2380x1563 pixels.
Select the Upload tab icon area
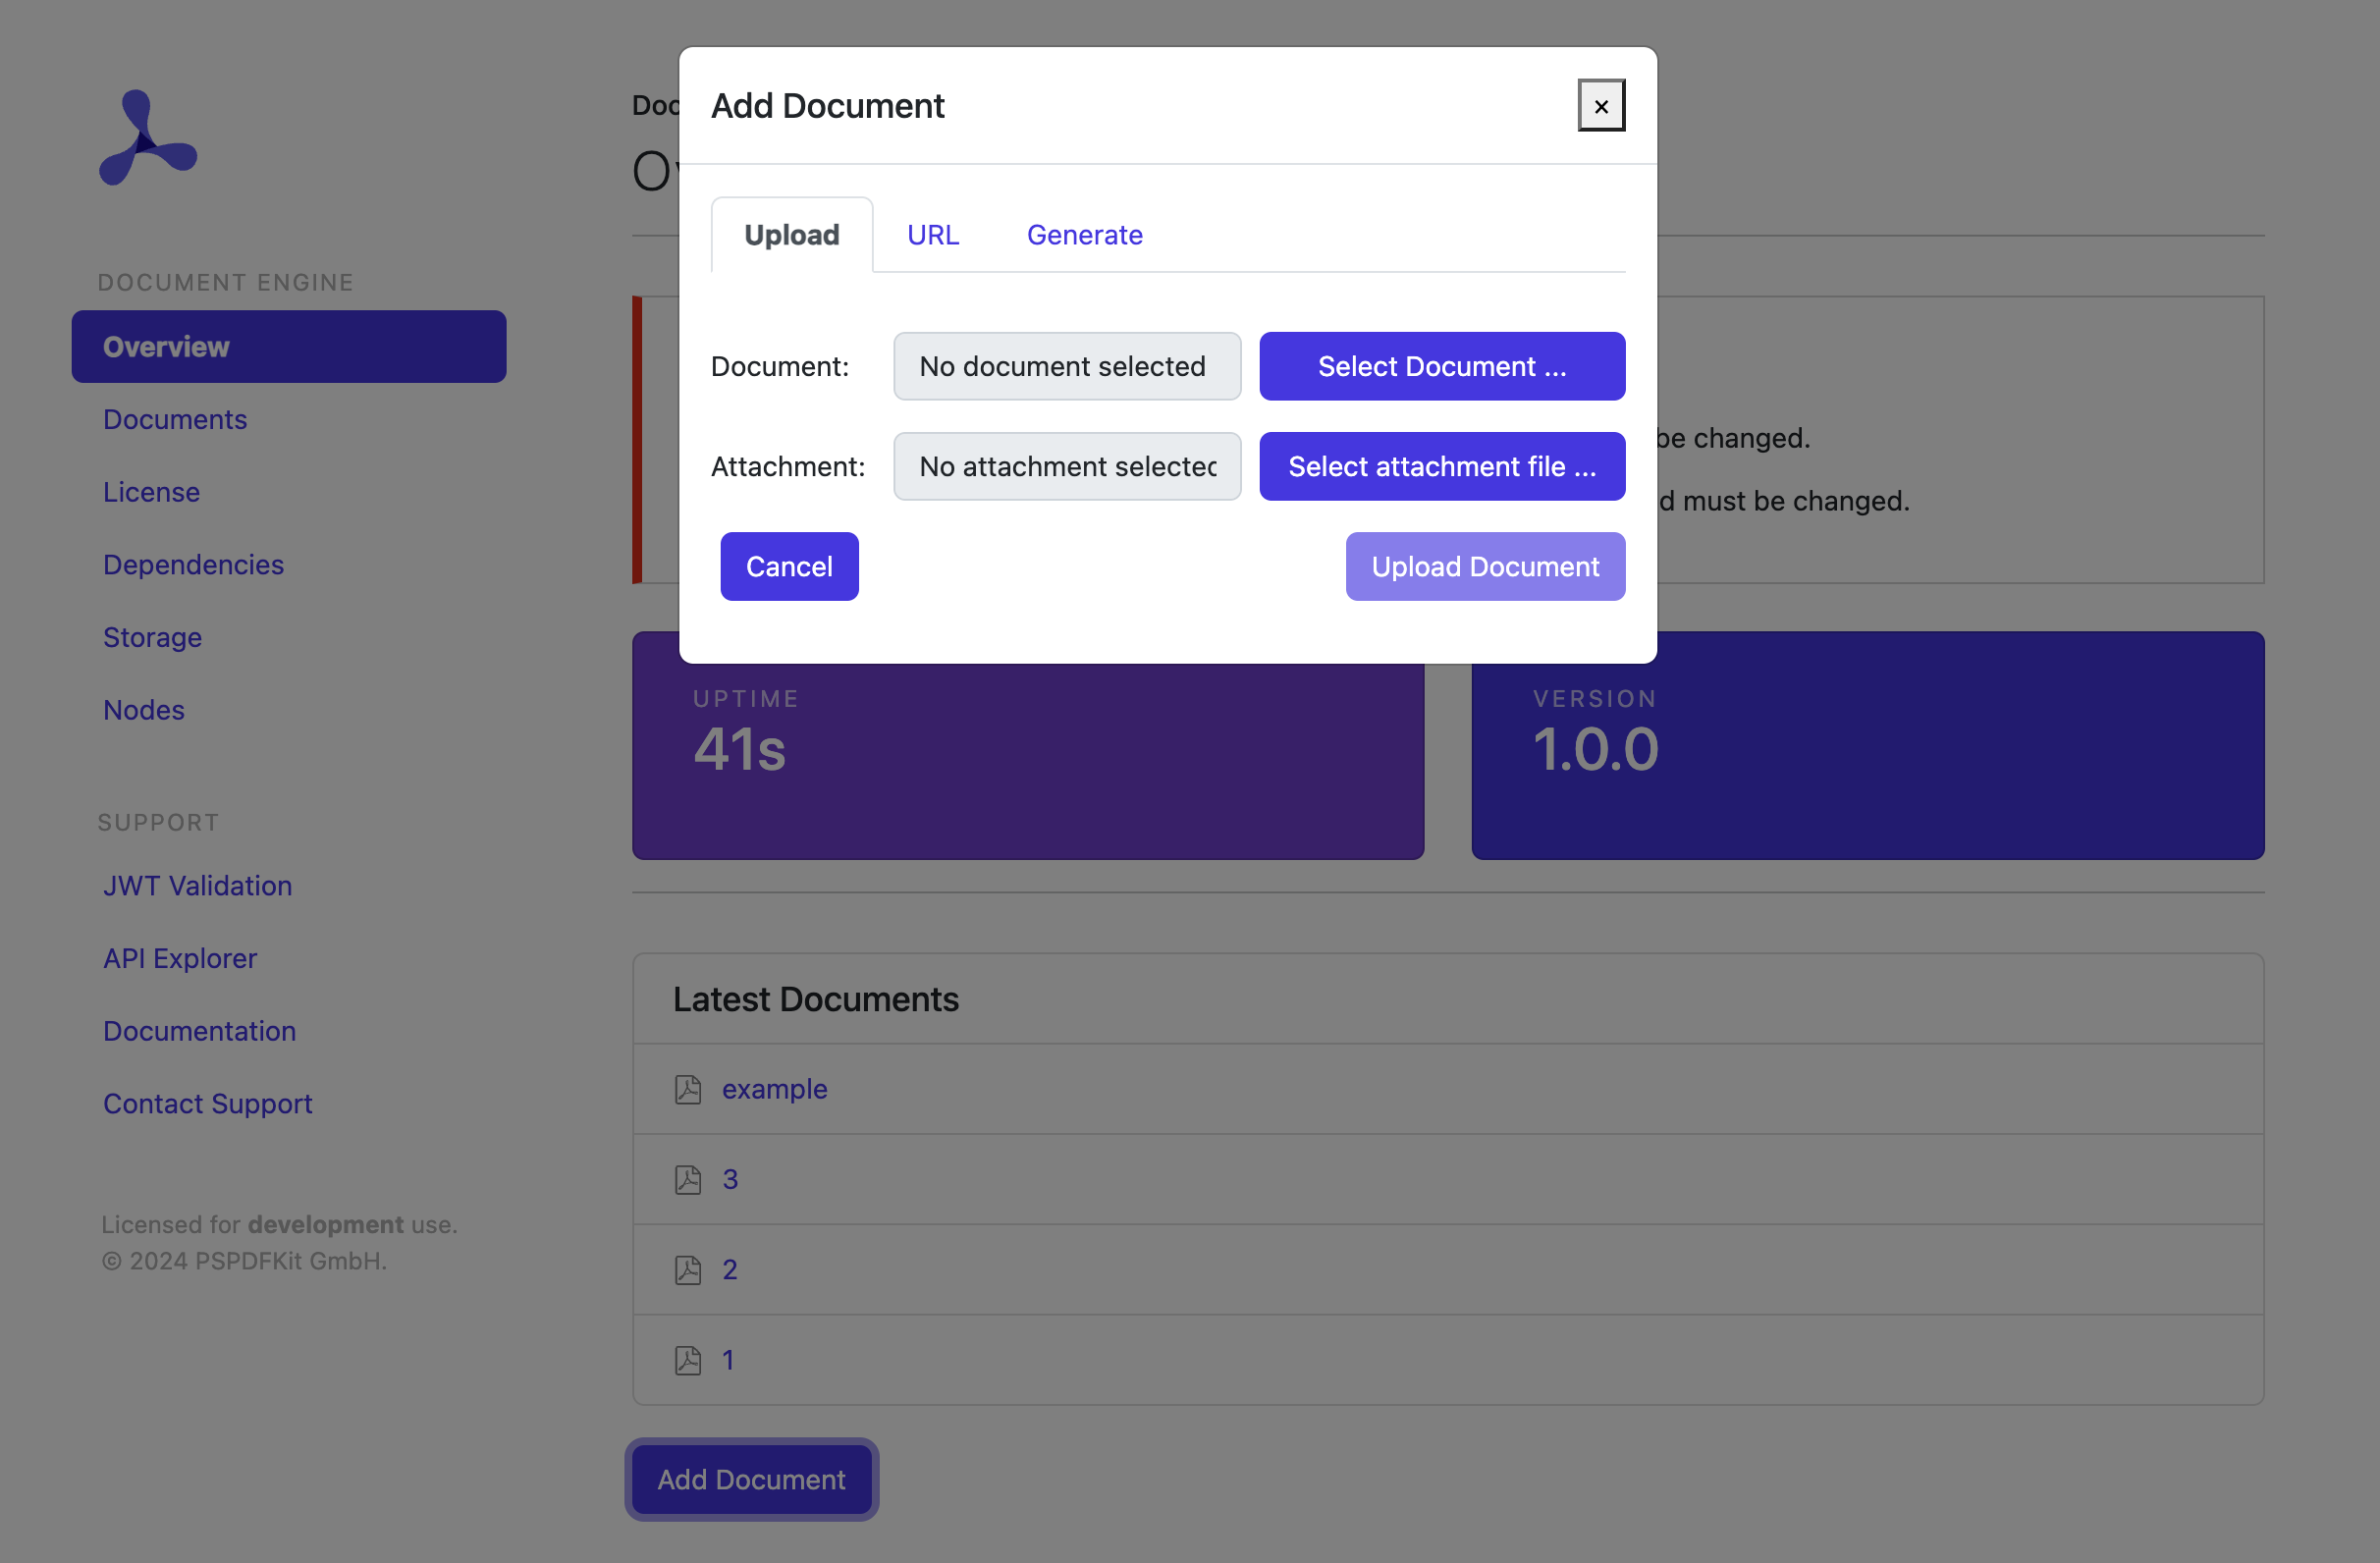coord(791,234)
